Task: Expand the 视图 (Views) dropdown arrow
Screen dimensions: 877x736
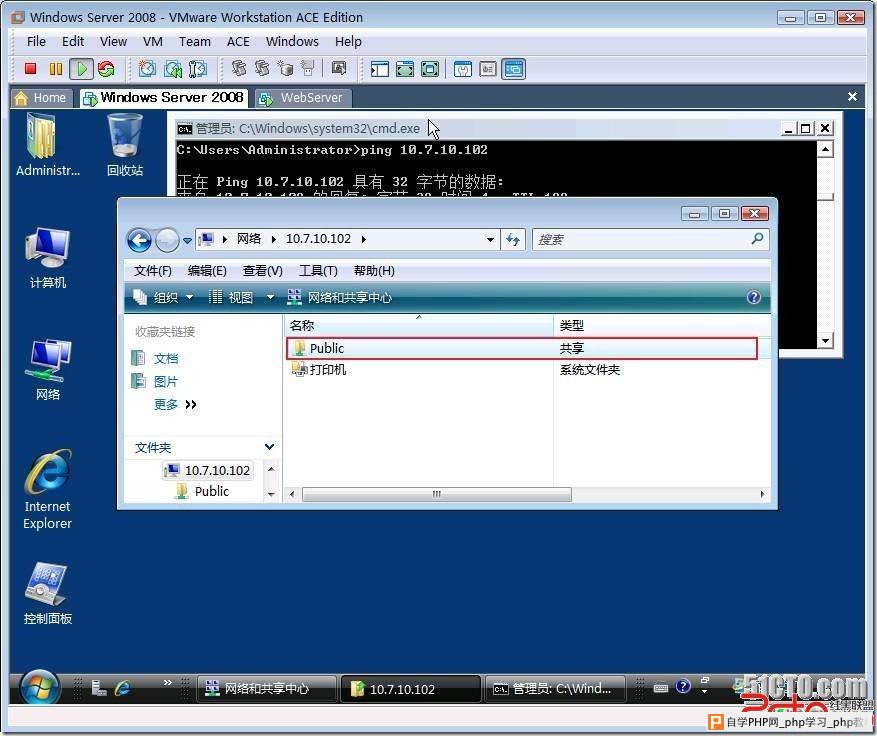Action: click(270, 297)
